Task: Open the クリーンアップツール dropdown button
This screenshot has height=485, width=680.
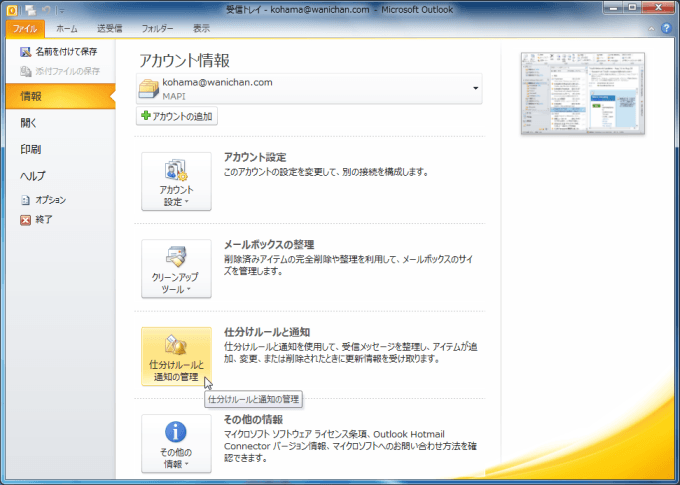Action: (x=176, y=269)
